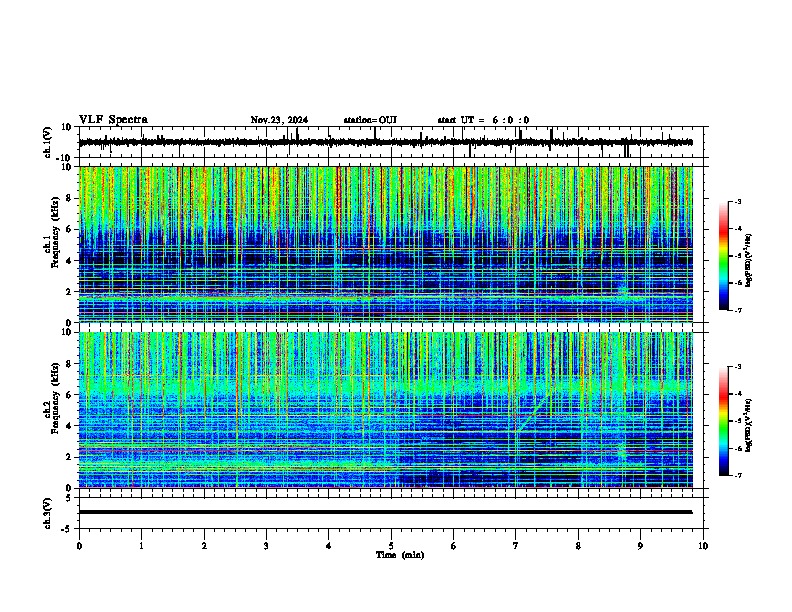Click the "-7" label on ch.1 color scale
This screenshot has width=792, height=612.
(x=737, y=310)
